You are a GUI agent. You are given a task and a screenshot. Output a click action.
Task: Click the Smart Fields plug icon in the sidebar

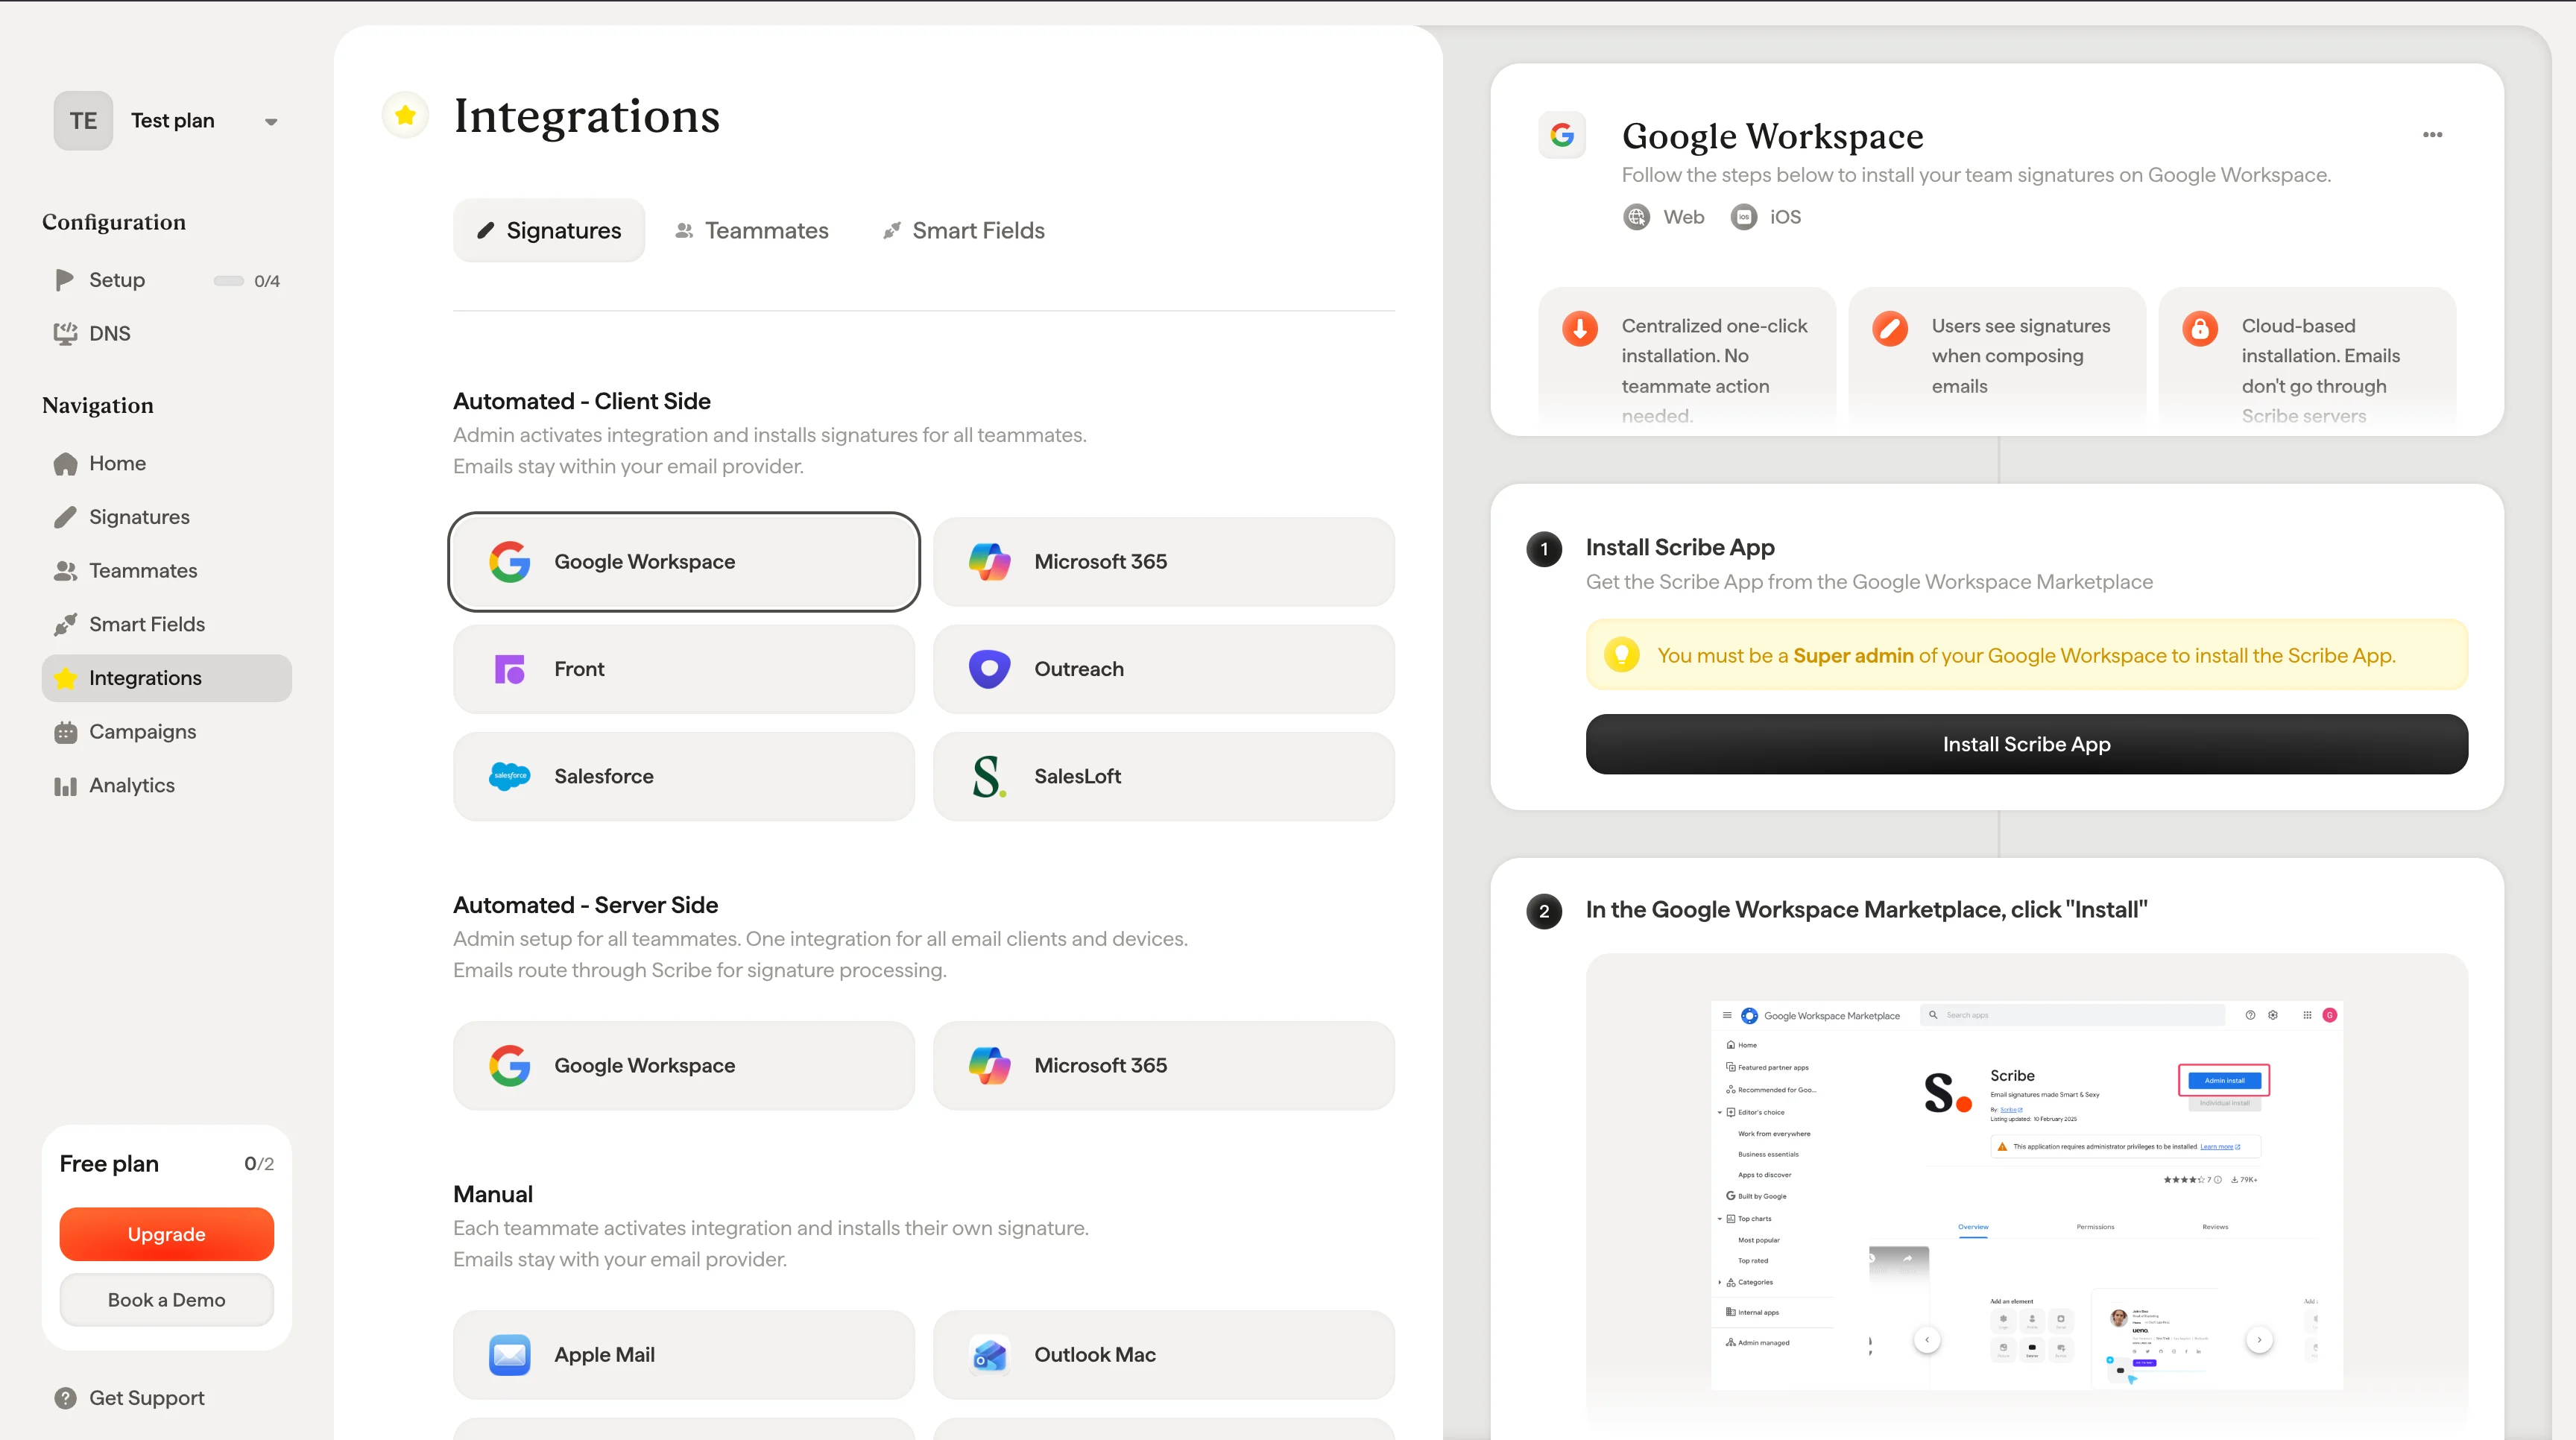65,625
